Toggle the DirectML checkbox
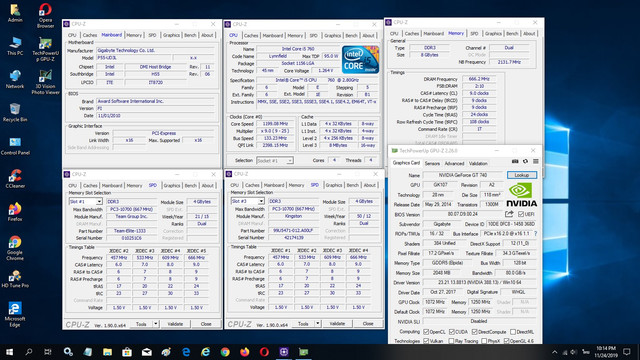 [513, 332]
